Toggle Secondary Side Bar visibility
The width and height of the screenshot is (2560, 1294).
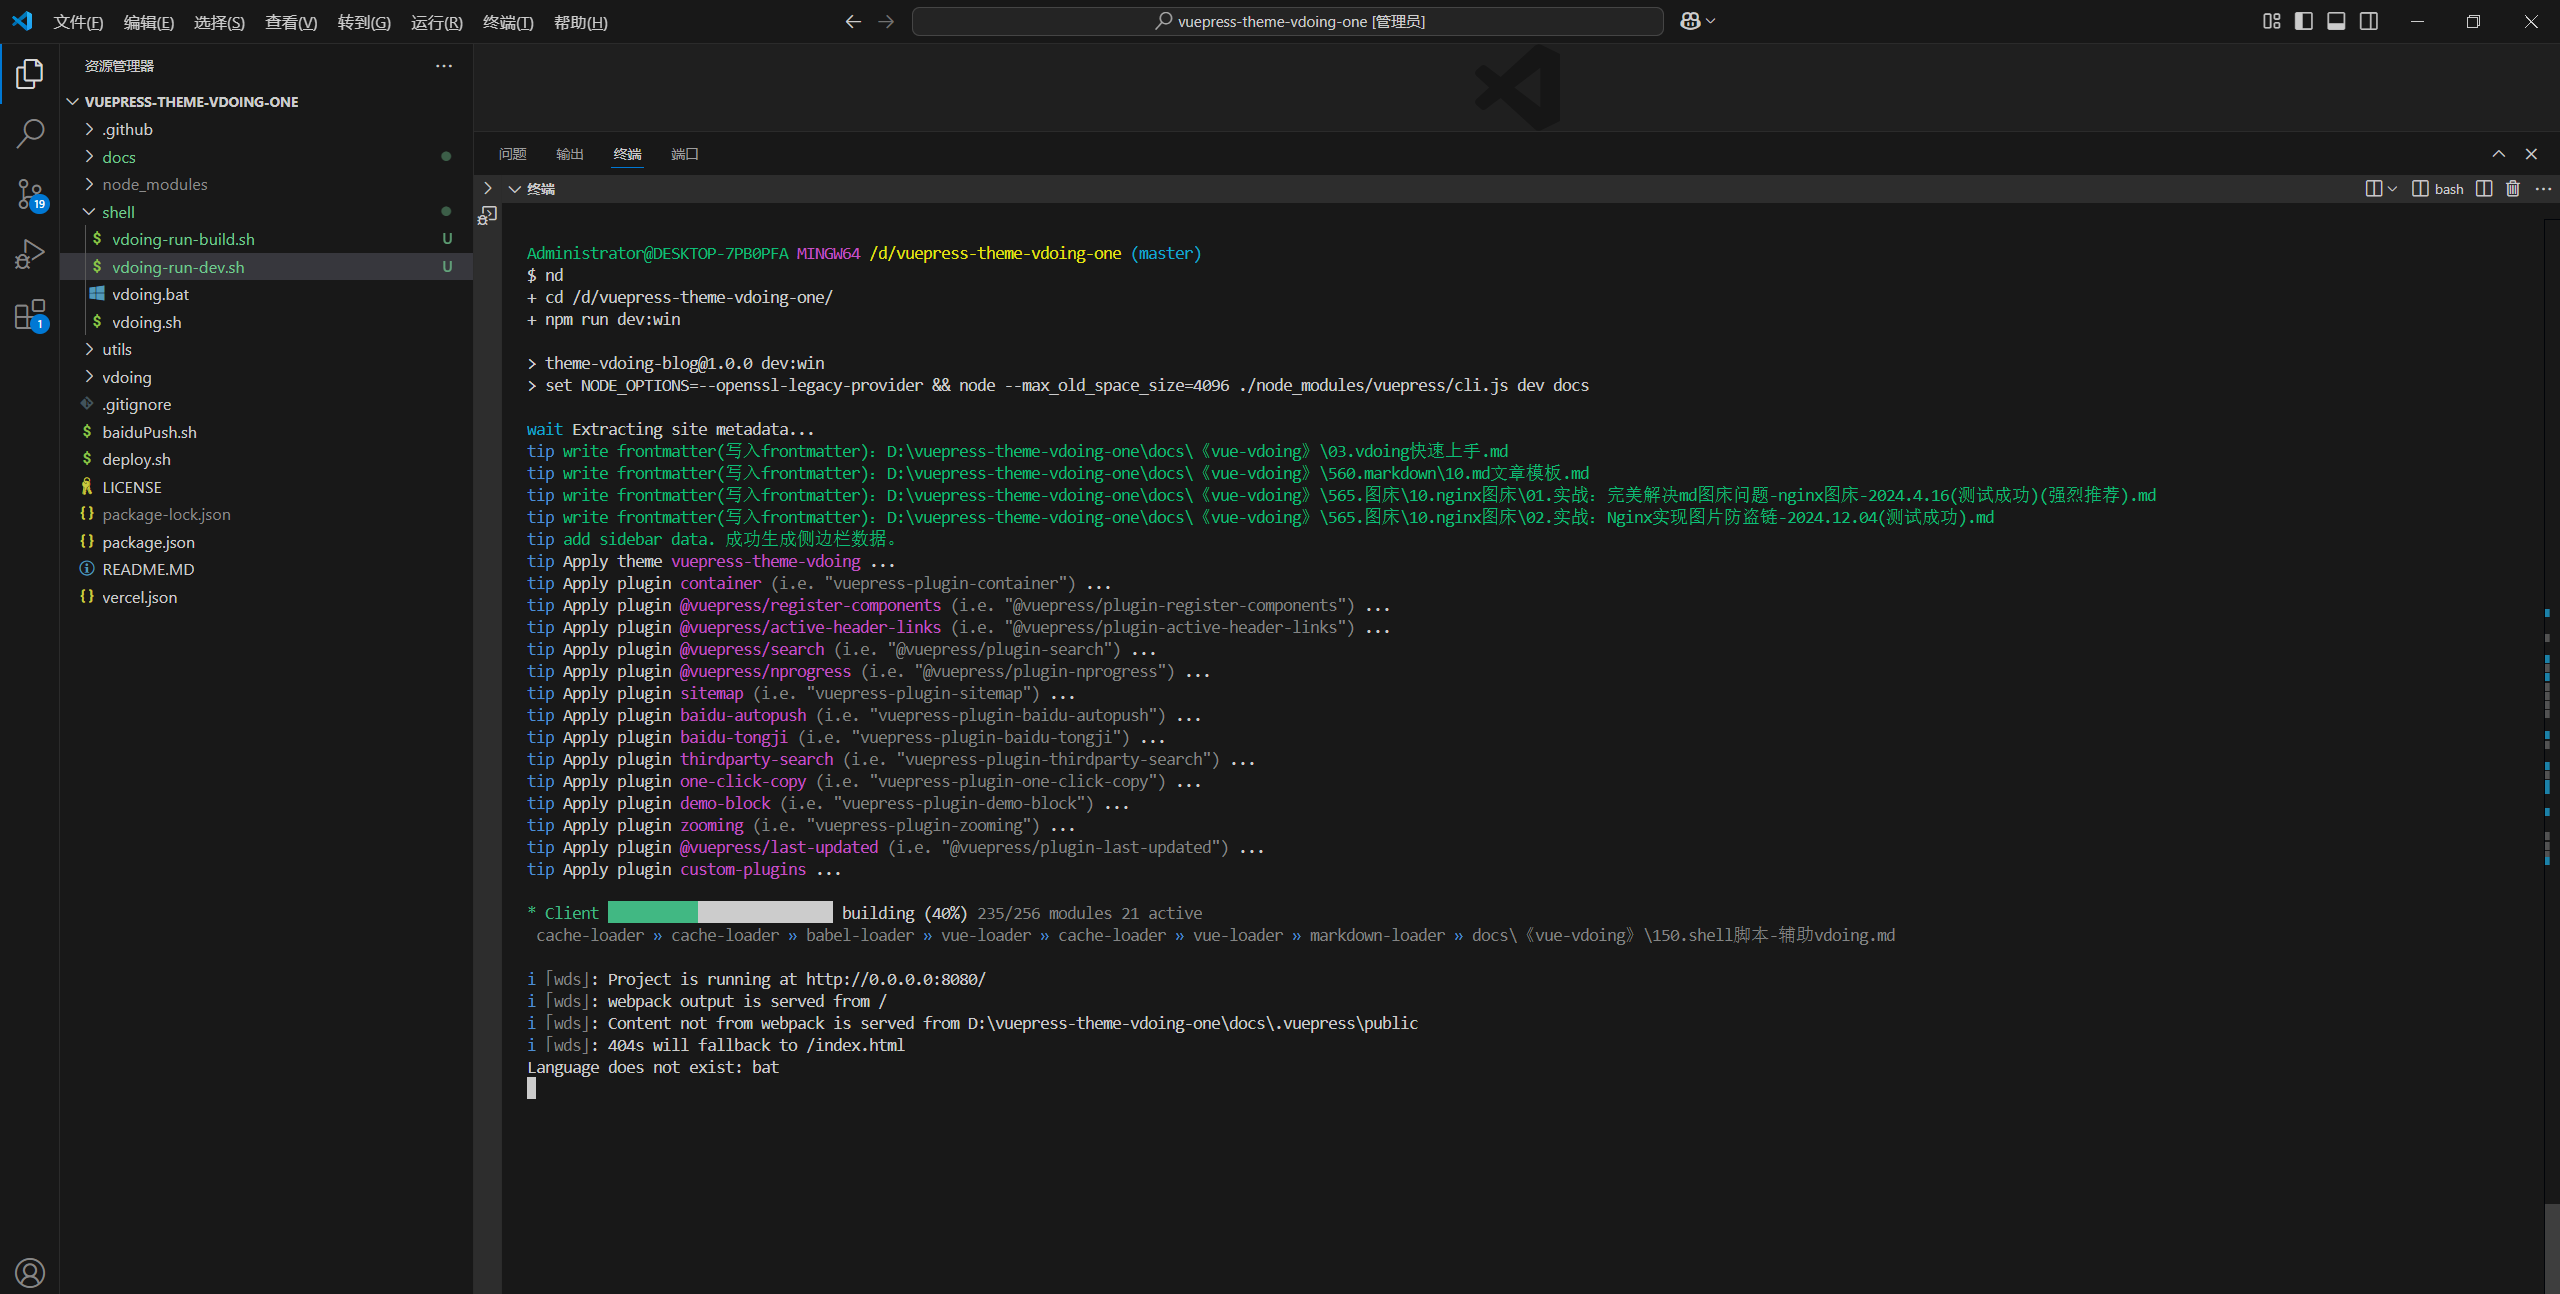2369,21
